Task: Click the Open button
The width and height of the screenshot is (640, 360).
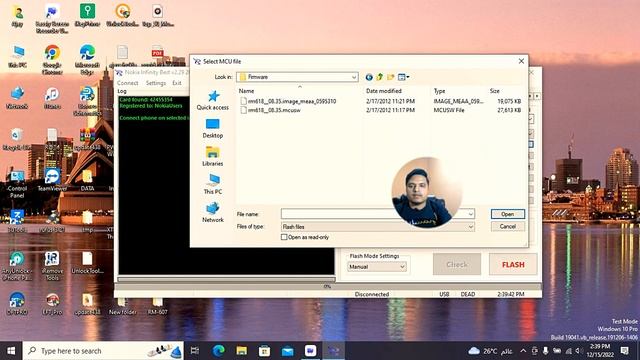Action: pos(507,214)
